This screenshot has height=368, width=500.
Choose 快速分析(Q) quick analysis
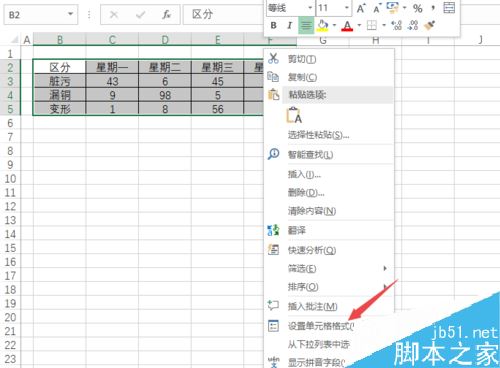[328, 250]
